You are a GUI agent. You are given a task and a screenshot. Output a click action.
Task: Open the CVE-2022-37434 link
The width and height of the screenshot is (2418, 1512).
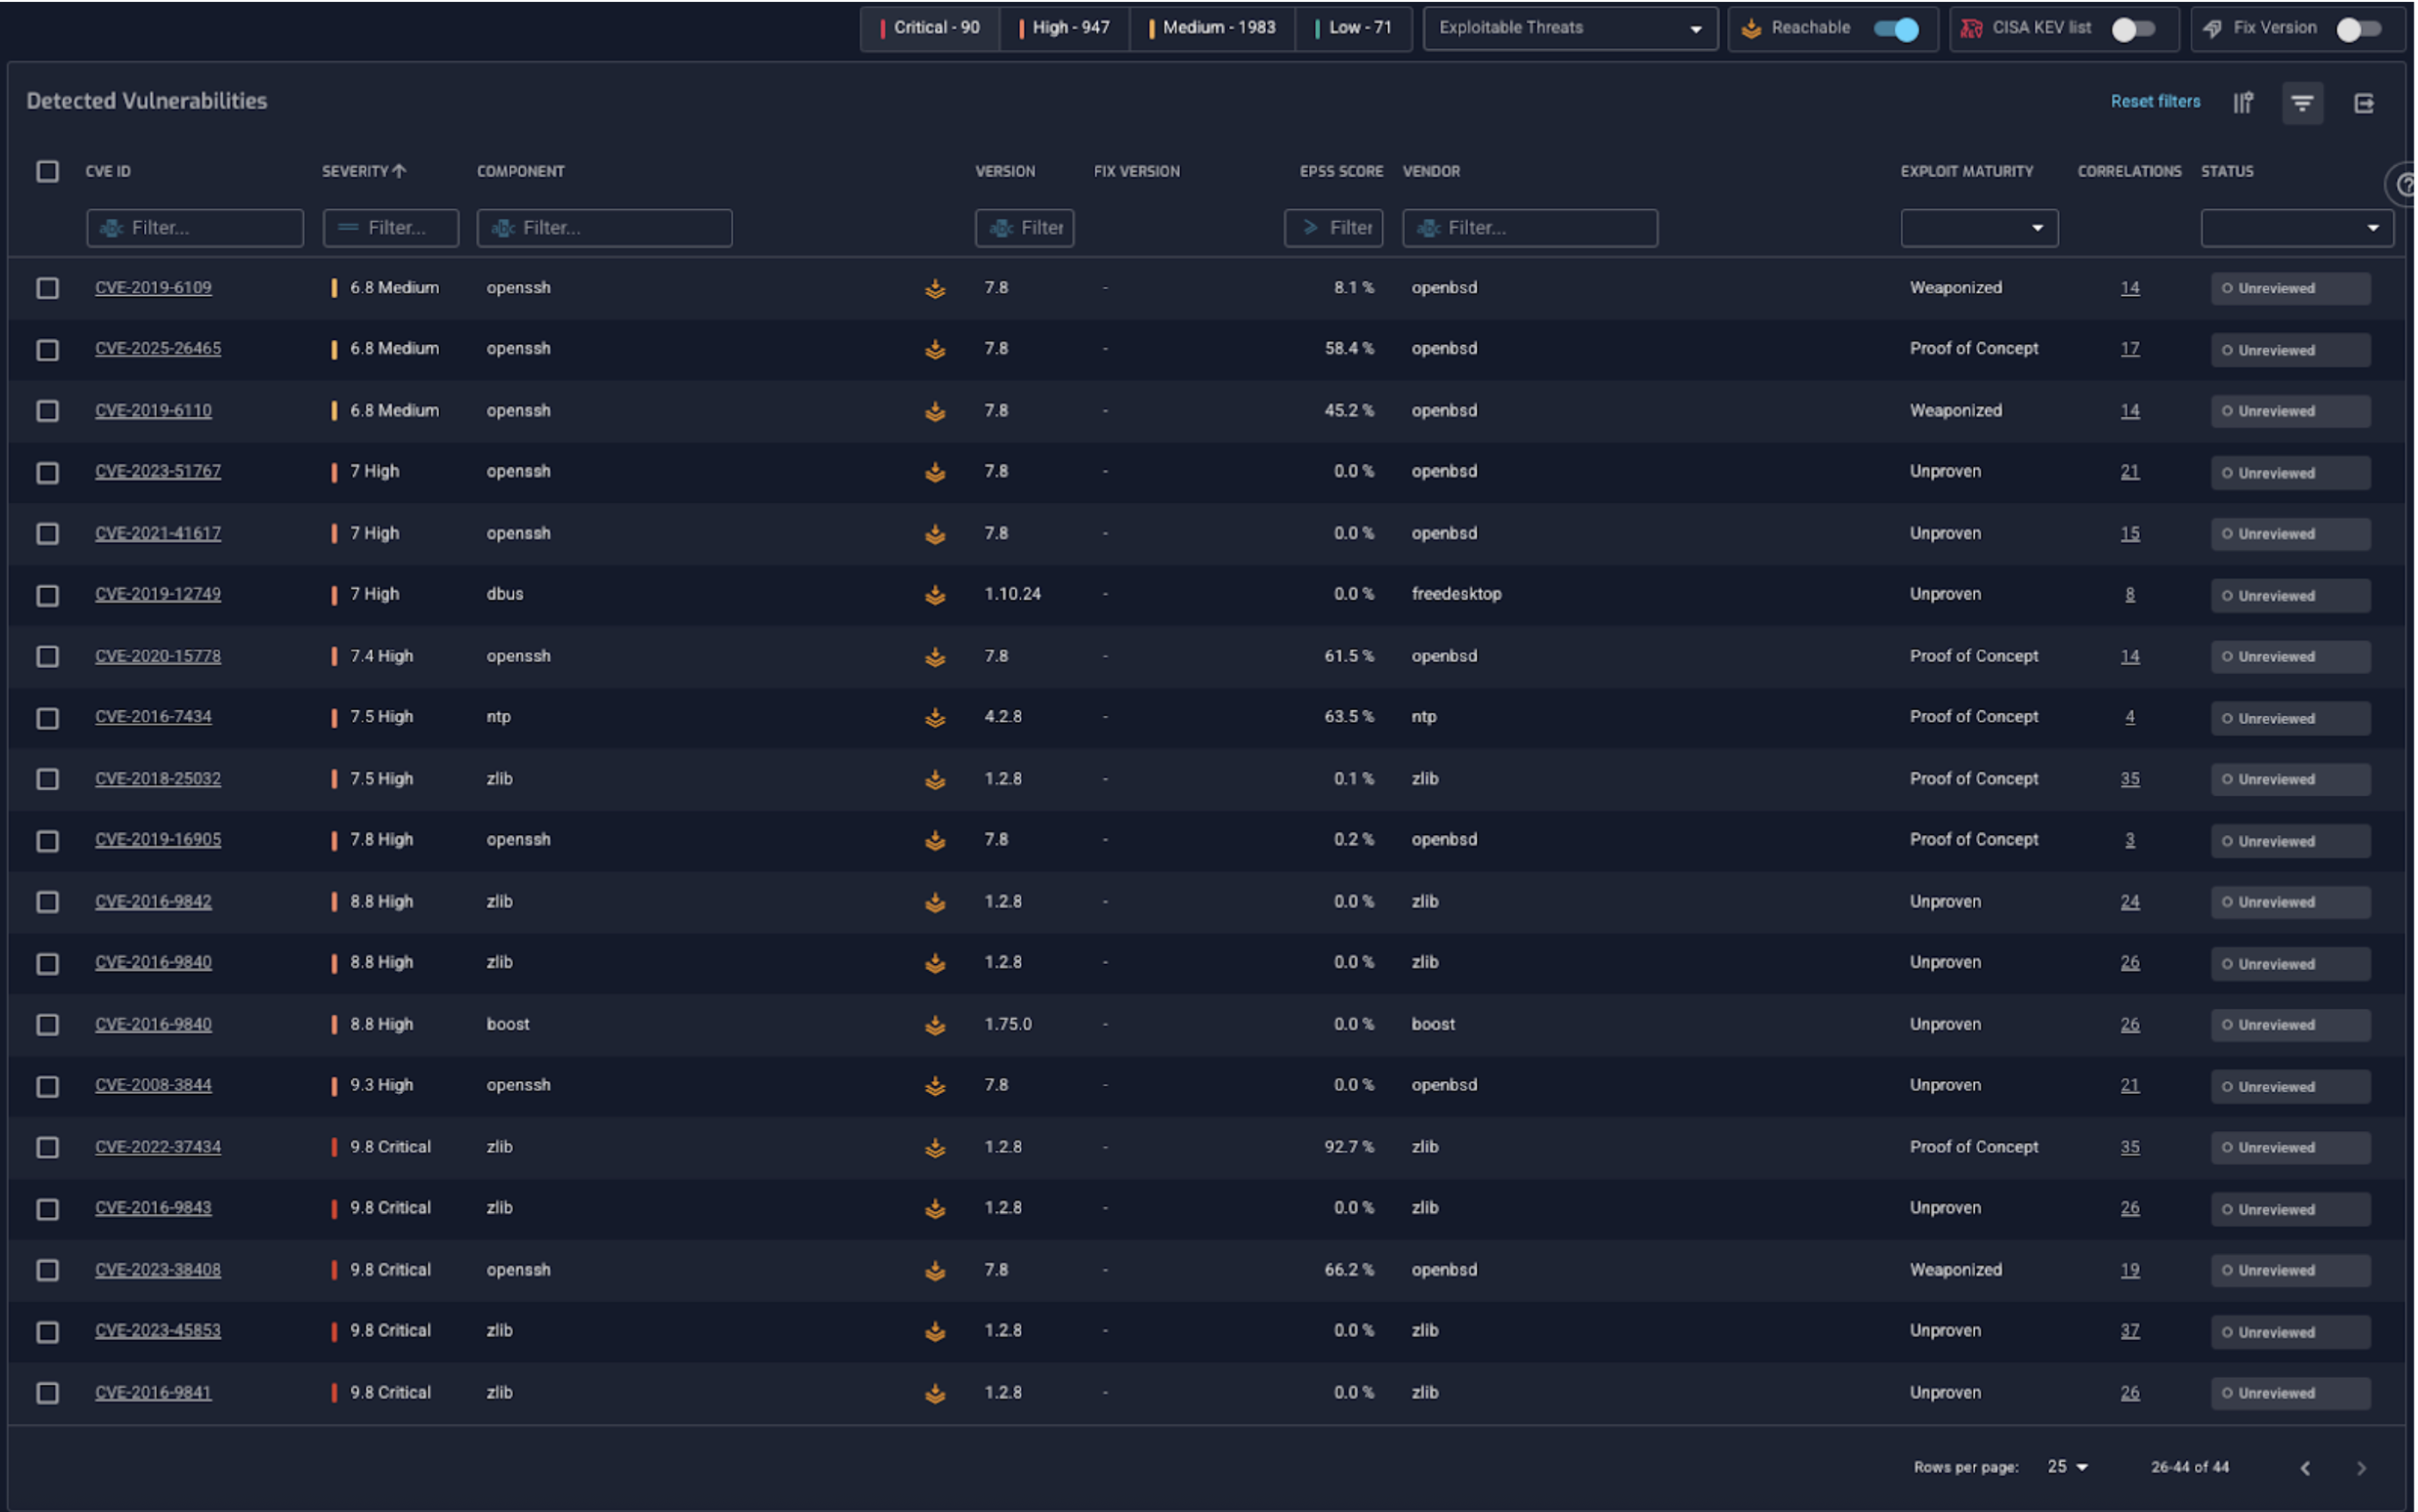(158, 1147)
